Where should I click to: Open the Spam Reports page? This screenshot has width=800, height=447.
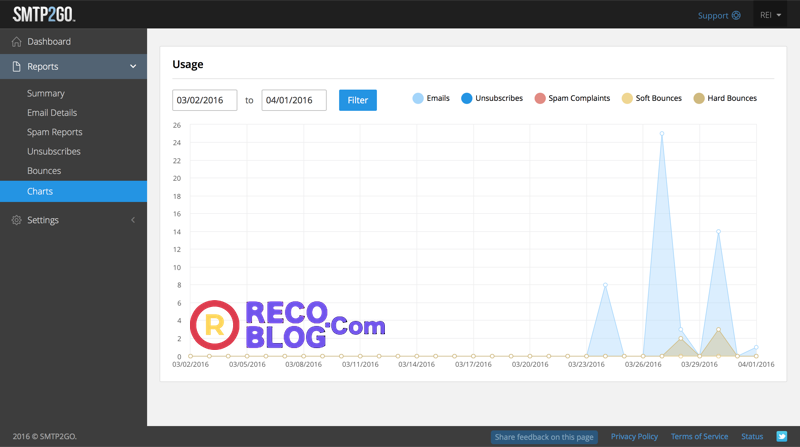[55, 132]
